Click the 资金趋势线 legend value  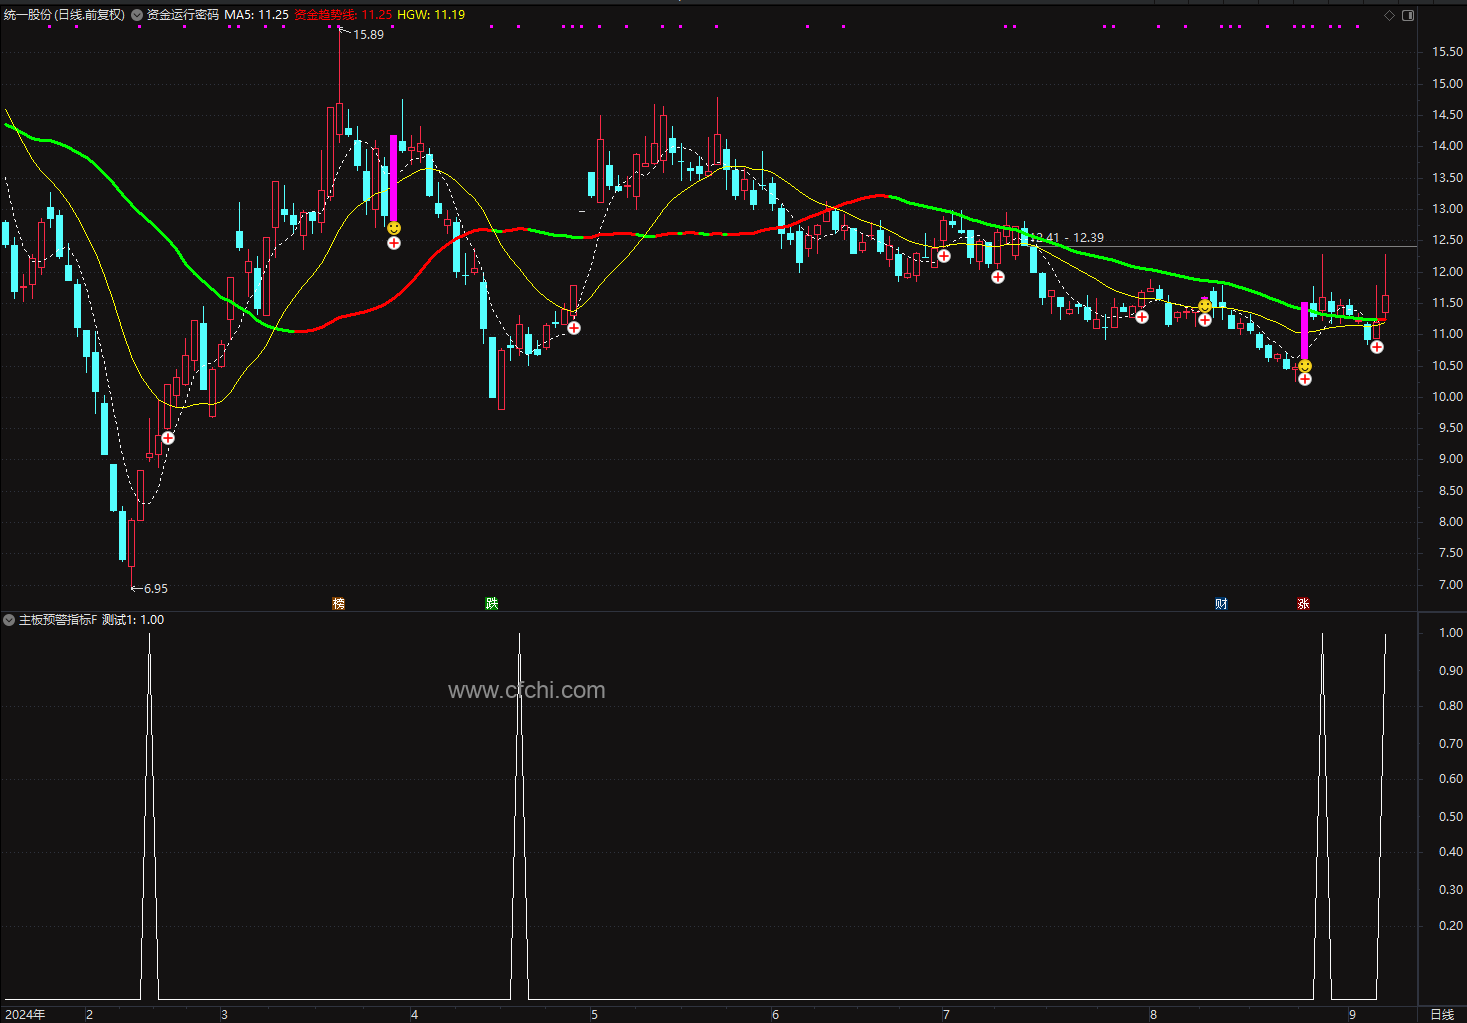point(342,15)
